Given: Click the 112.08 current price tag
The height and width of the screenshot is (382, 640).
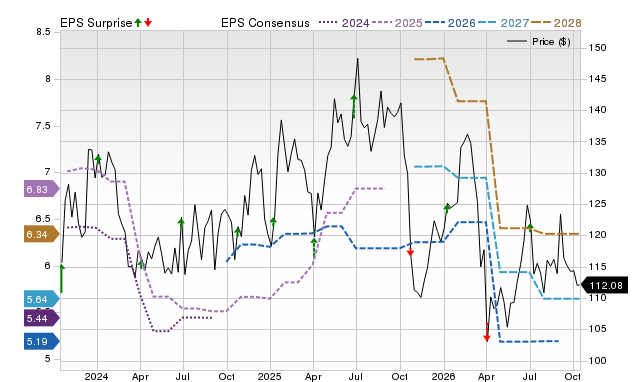Looking at the screenshot, I should tap(604, 285).
